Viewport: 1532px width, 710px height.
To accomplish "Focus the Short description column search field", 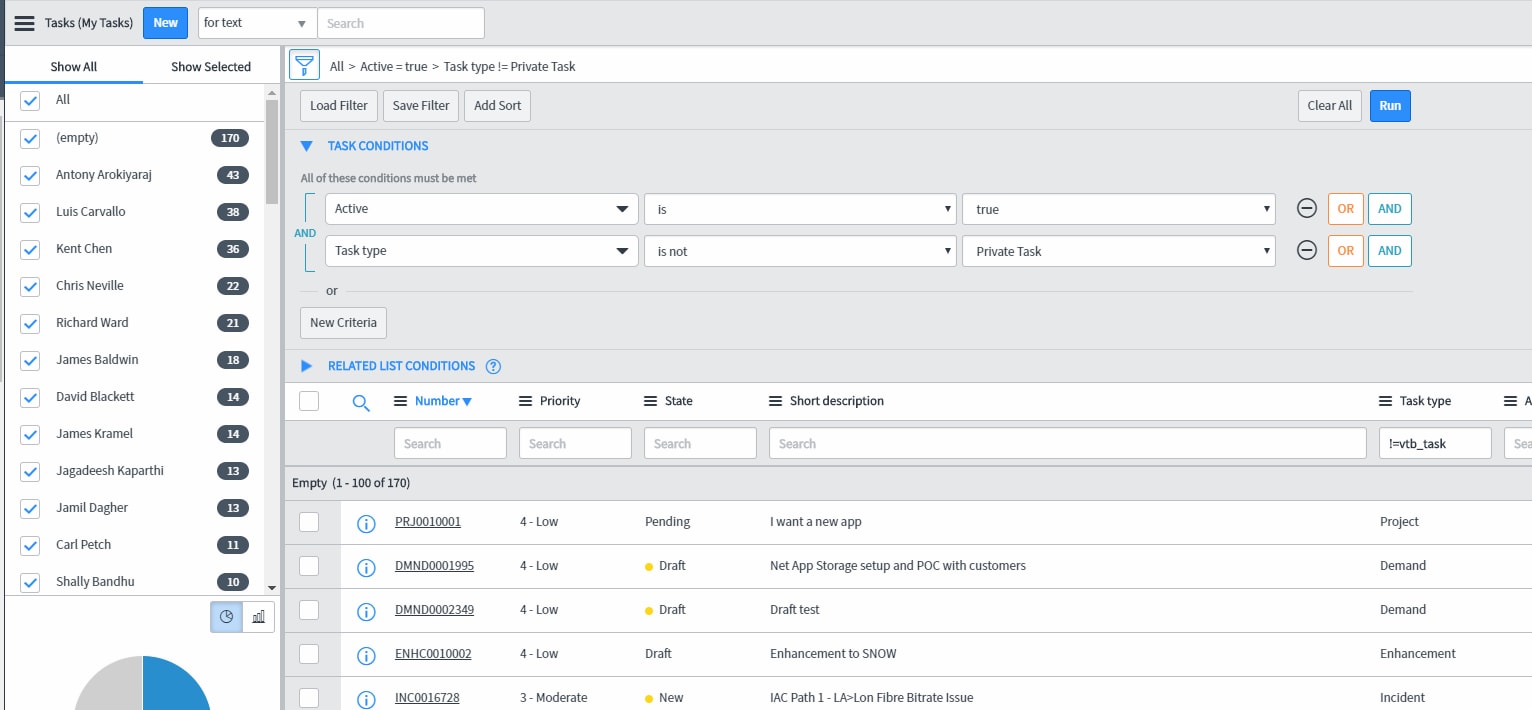I will pyautogui.click(x=1067, y=443).
